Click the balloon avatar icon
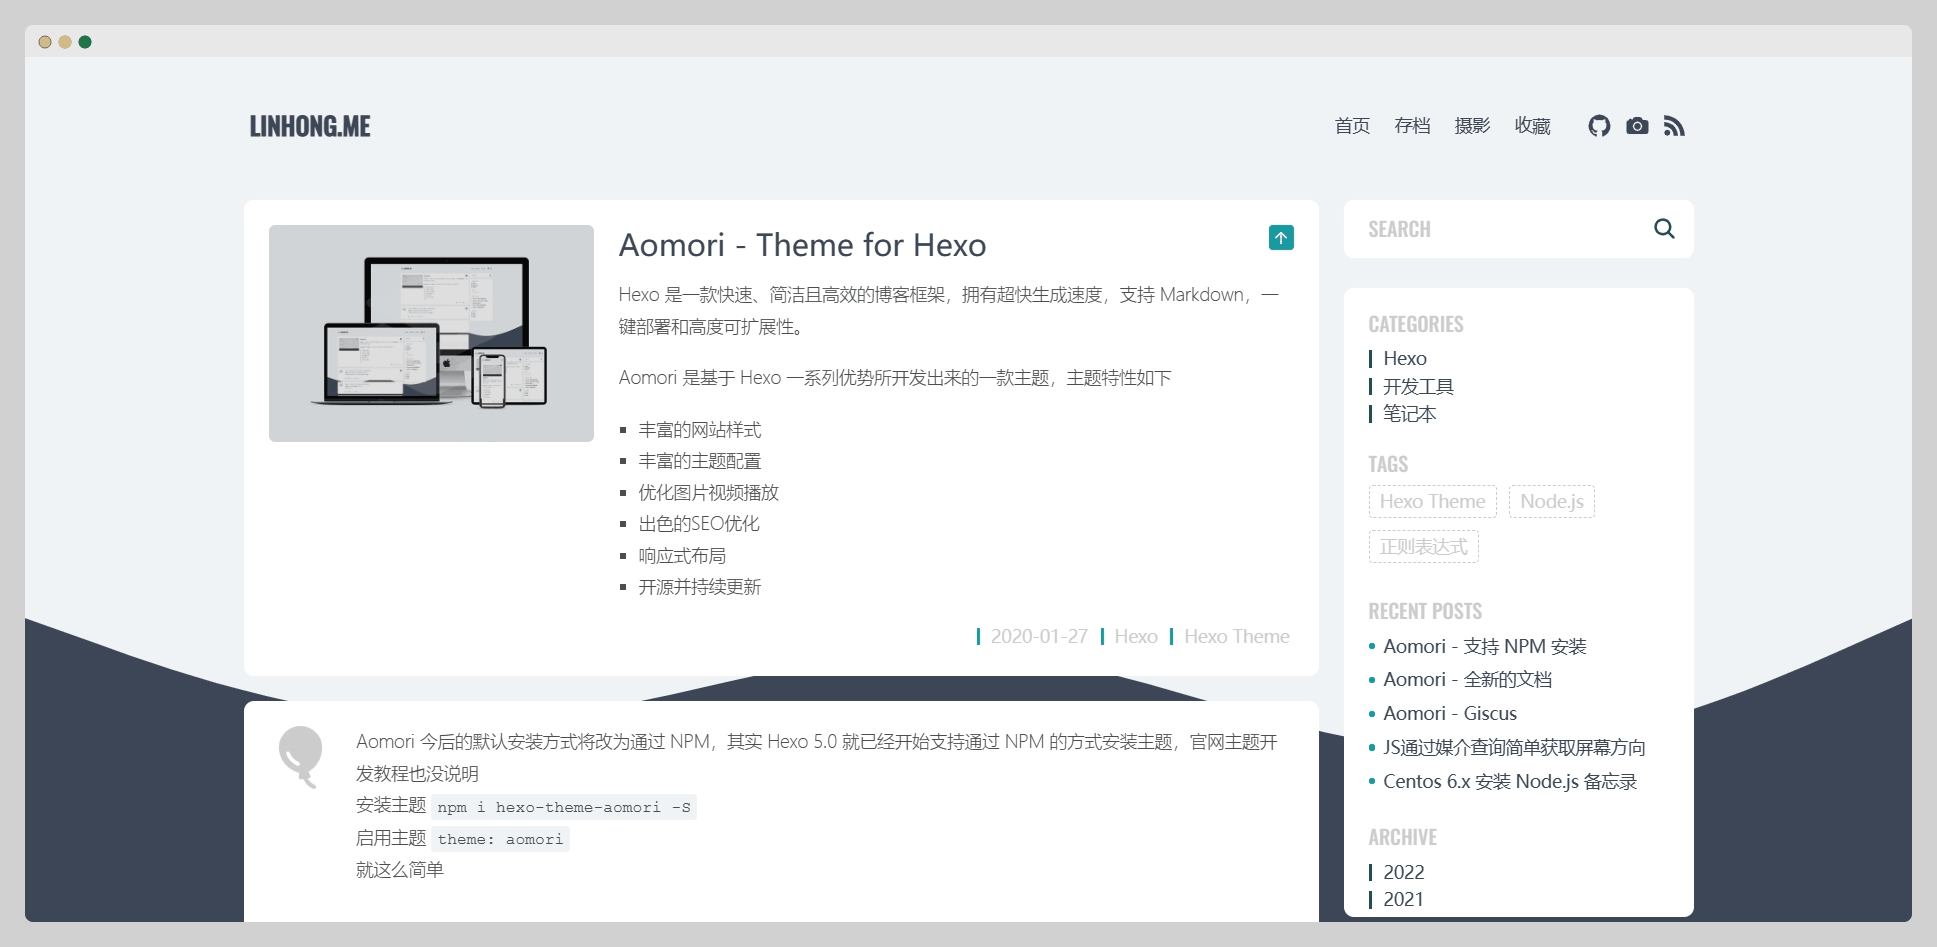 point(300,756)
